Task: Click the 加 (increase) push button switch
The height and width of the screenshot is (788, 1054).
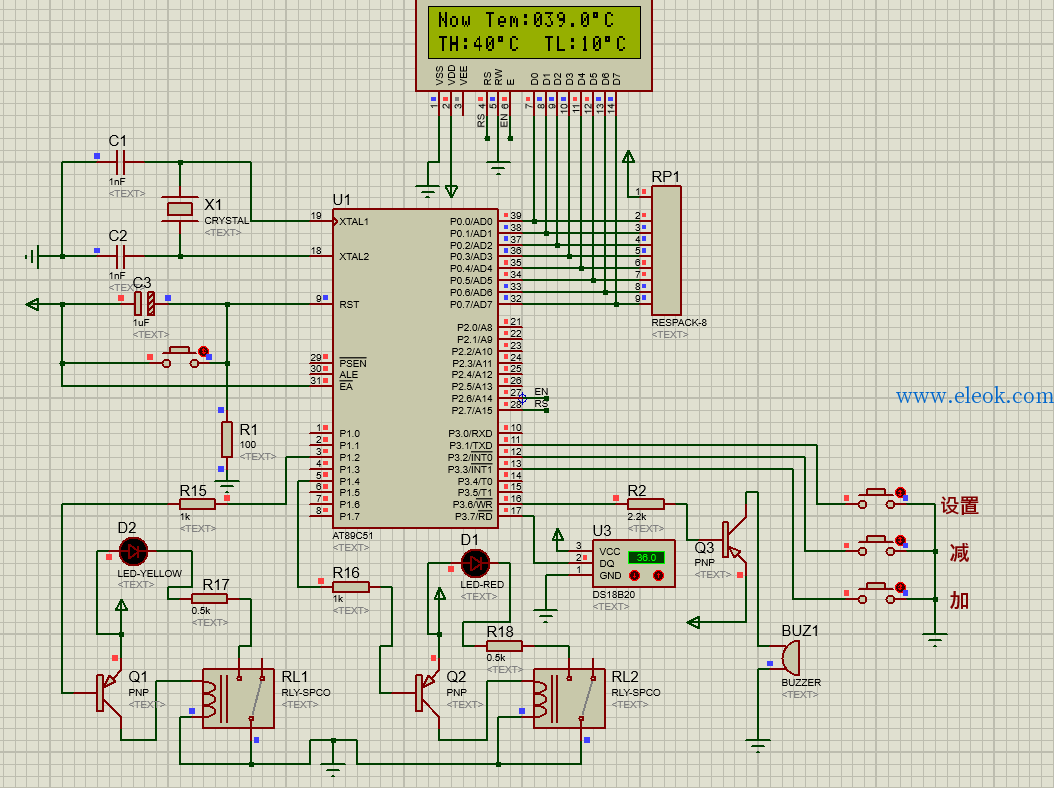Action: [x=876, y=592]
